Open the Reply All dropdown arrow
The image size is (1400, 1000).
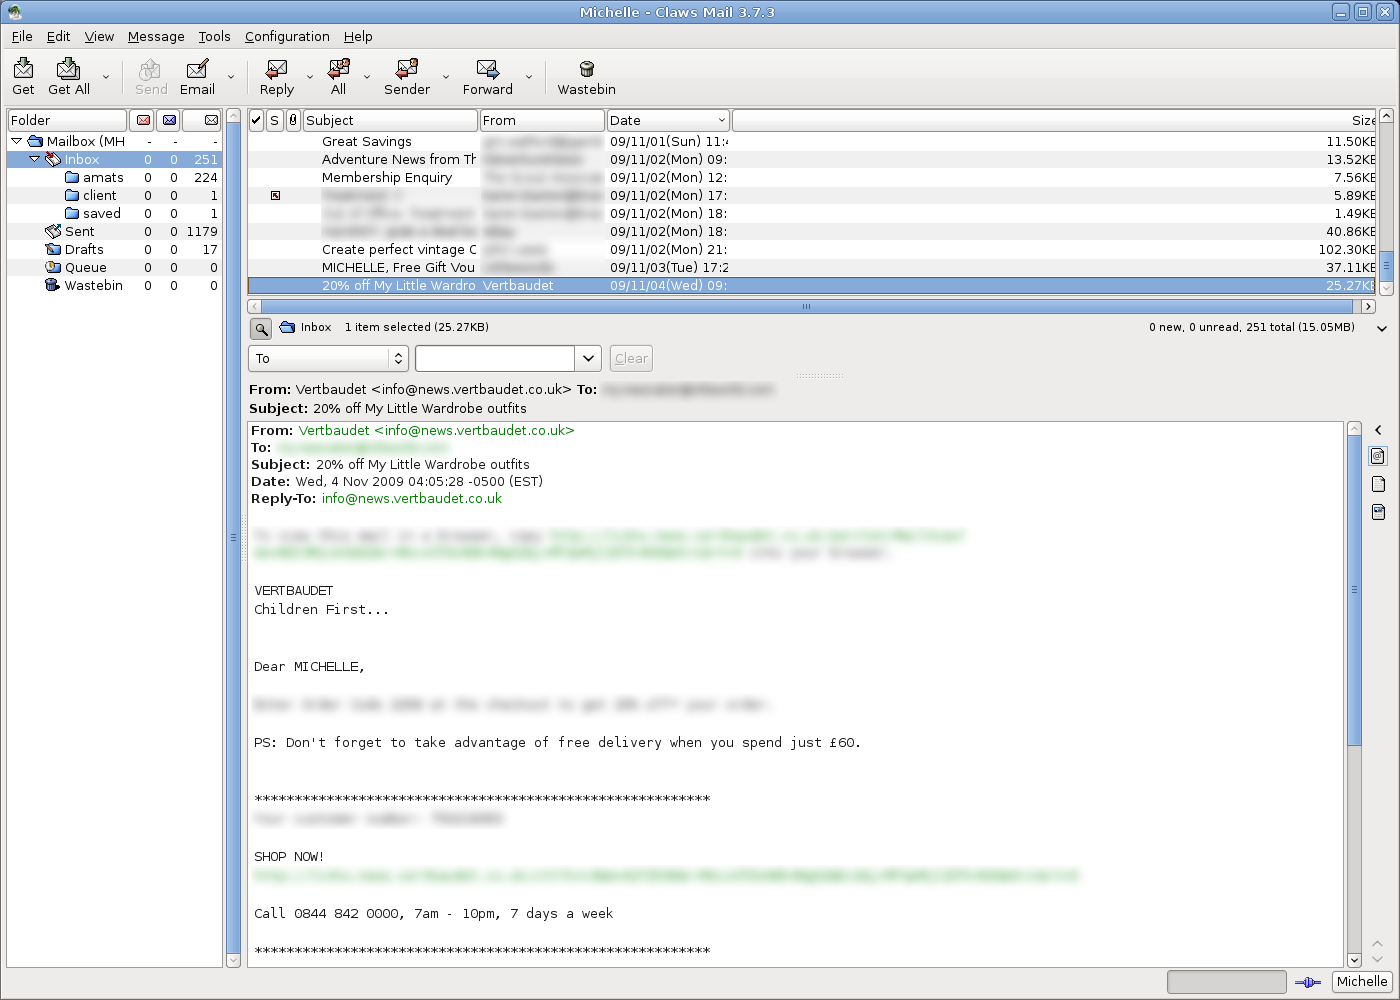pos(367,77)
